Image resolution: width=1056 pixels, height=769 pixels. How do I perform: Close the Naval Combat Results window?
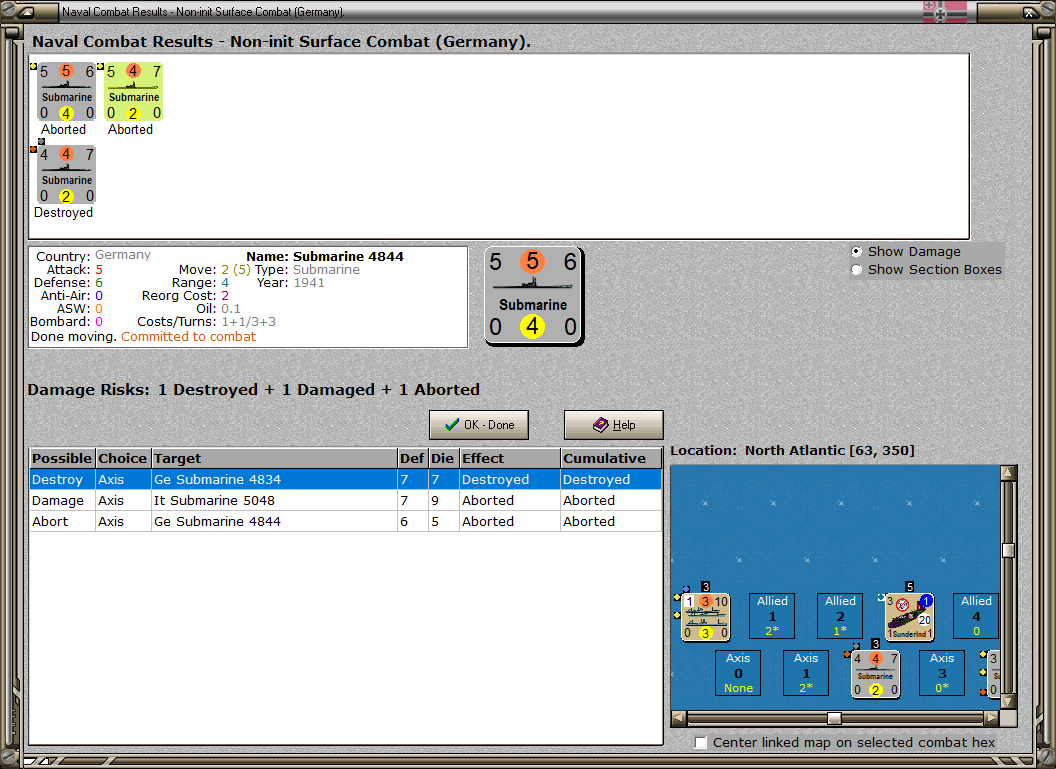[1030, 12]
